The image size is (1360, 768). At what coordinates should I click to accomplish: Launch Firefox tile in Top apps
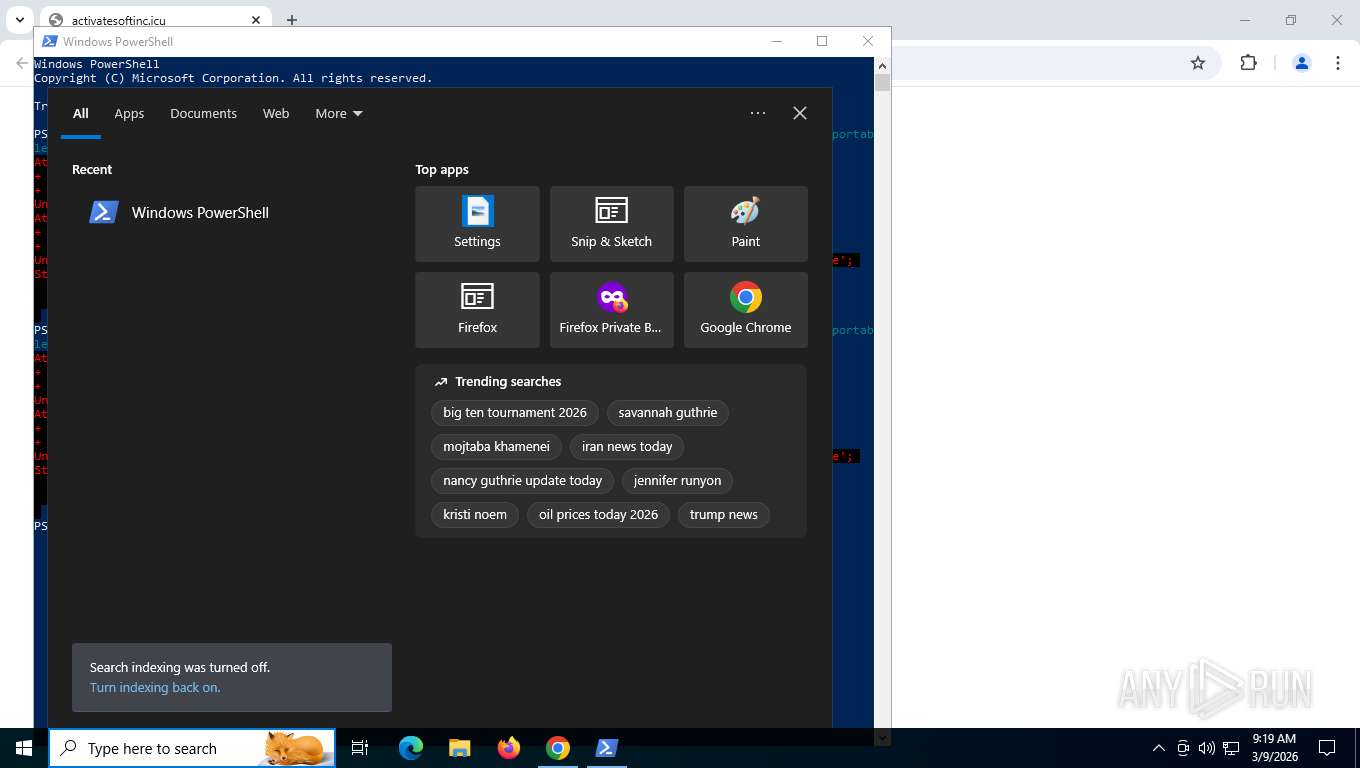[x=477, y=310]
